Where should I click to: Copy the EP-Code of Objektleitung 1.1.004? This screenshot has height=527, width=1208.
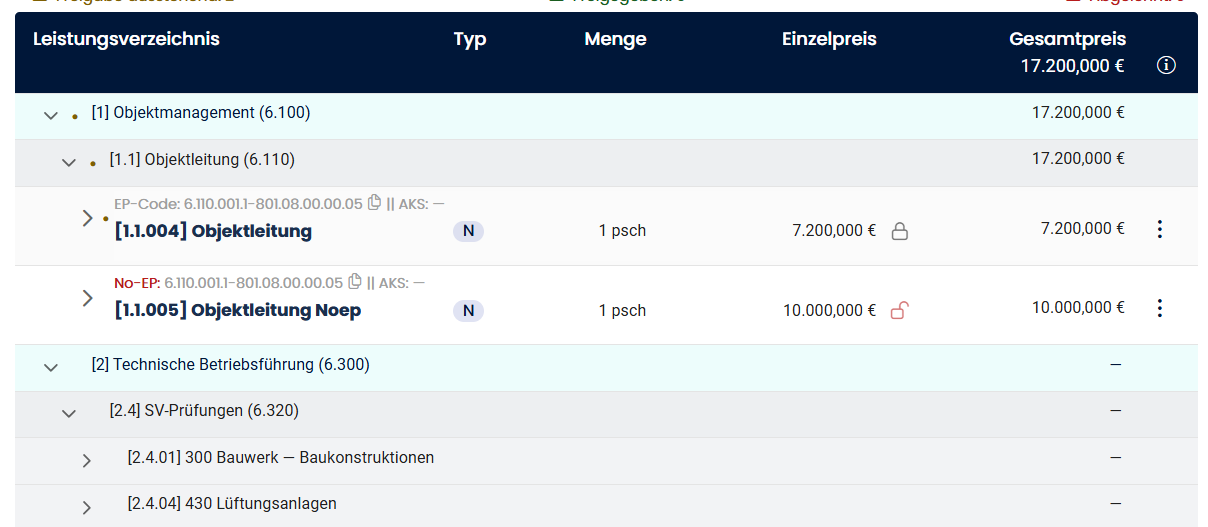[x=375, y=203]
